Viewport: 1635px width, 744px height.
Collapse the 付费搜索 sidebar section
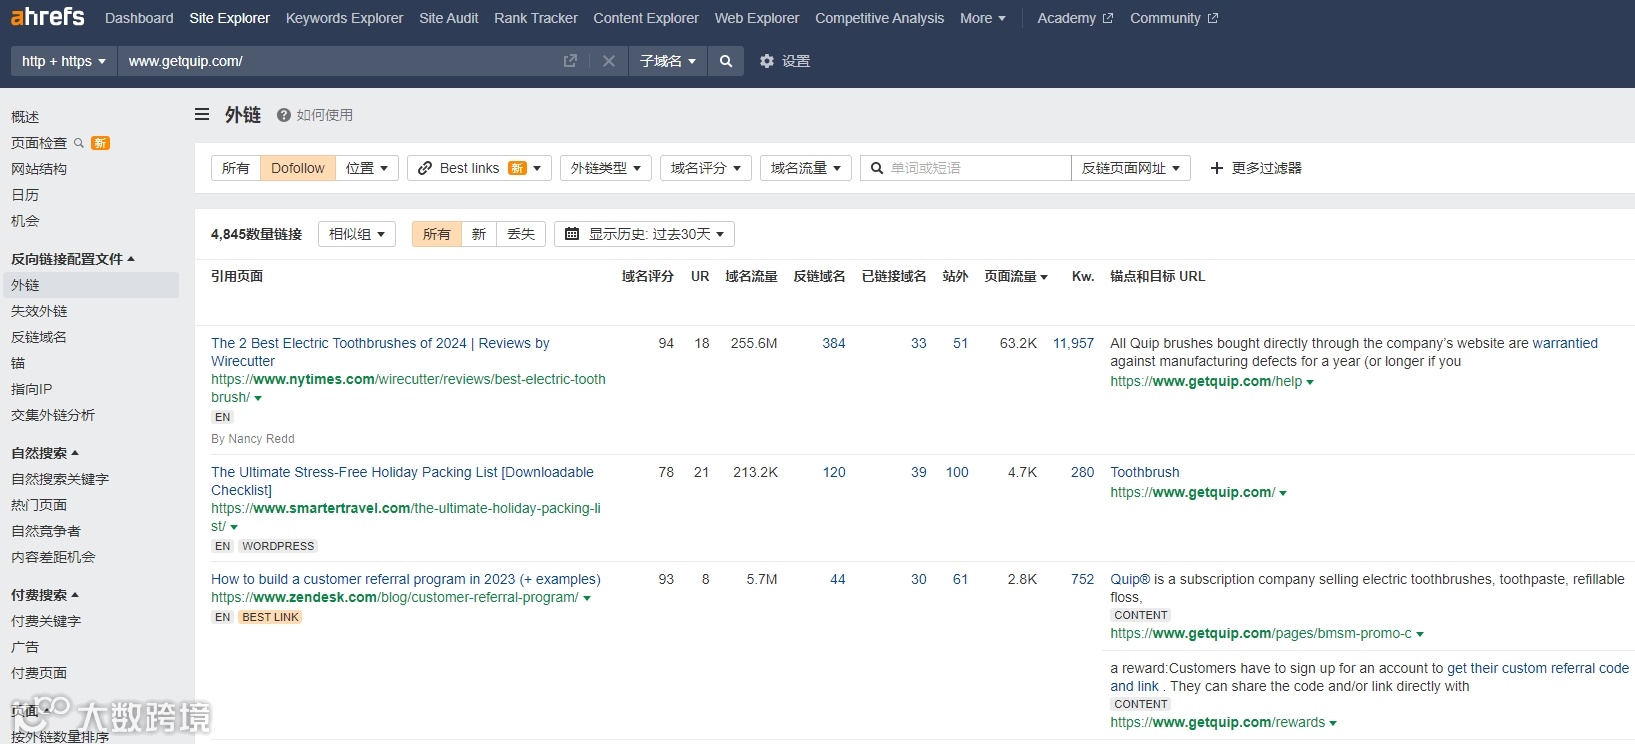(45, 595)
